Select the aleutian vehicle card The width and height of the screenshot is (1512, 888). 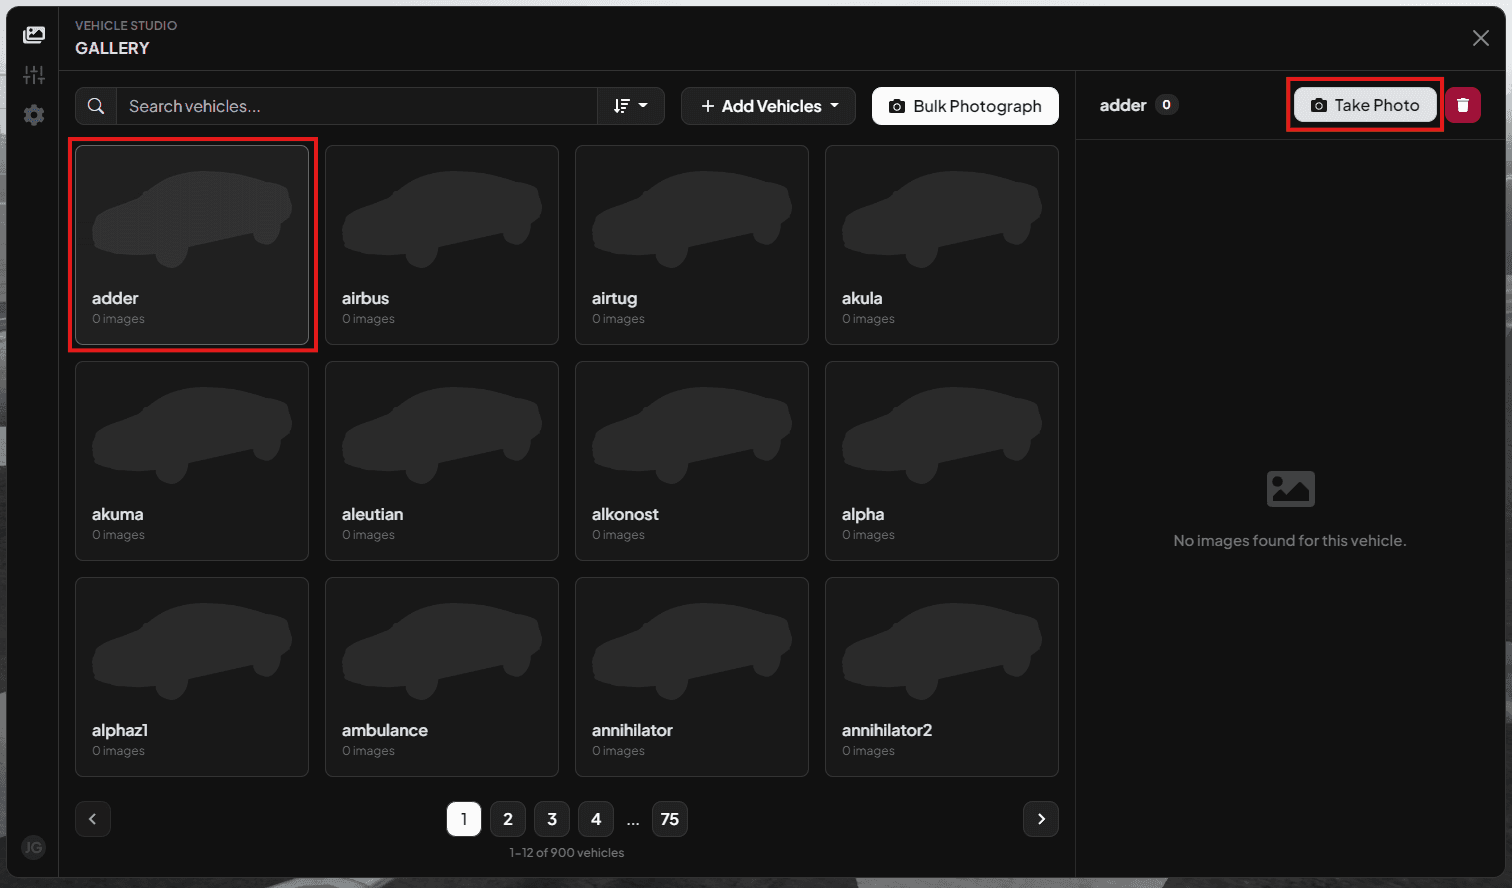point(442,461)
